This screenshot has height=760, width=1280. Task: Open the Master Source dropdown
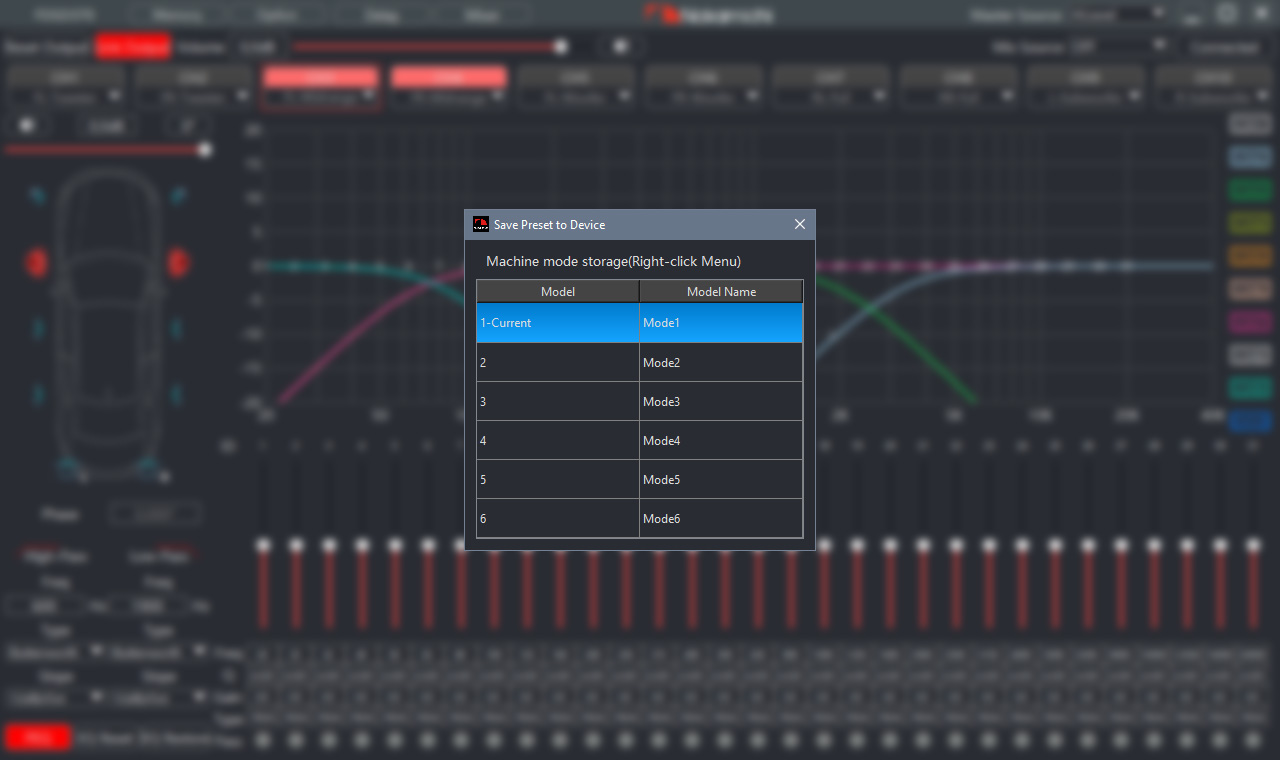point(1119,15)
